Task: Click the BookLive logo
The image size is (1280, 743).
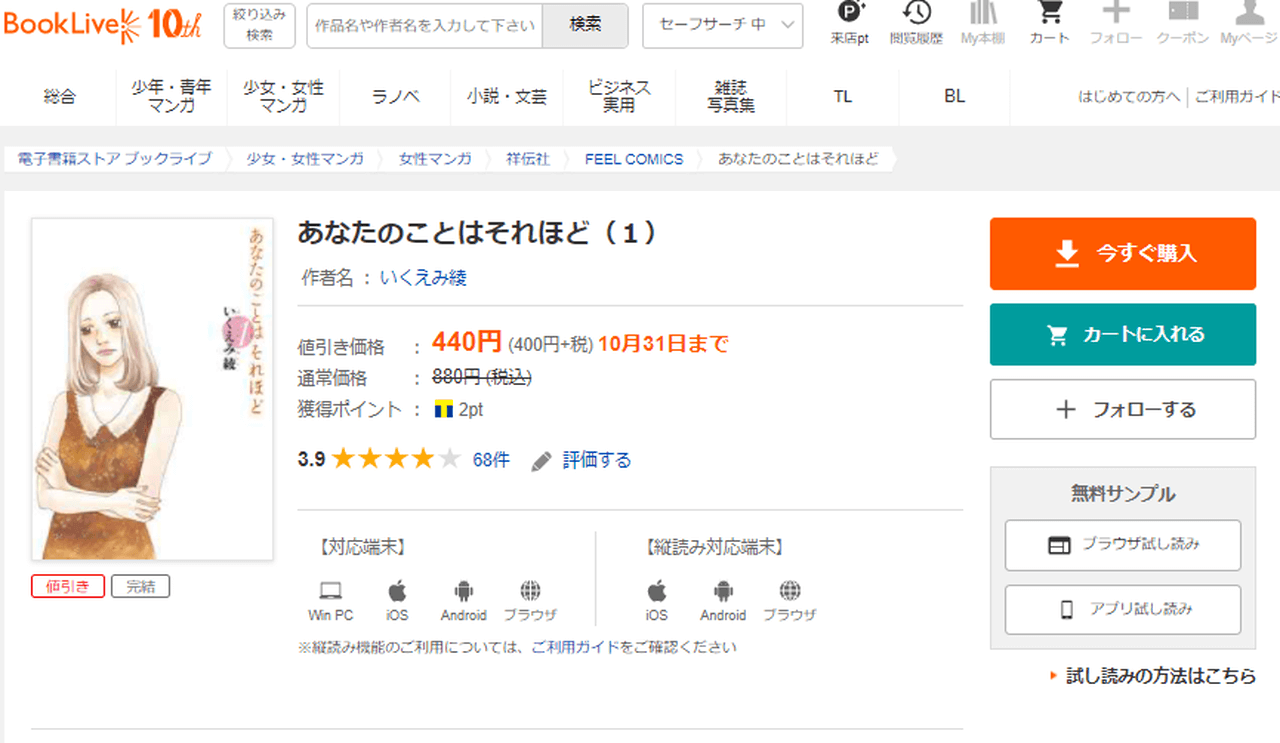Action: (102, 25)
